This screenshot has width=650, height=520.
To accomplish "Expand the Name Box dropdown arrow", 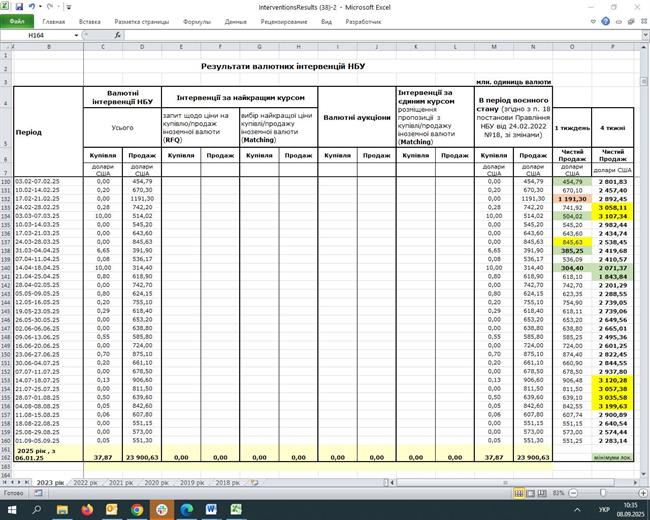I will 76,35.
